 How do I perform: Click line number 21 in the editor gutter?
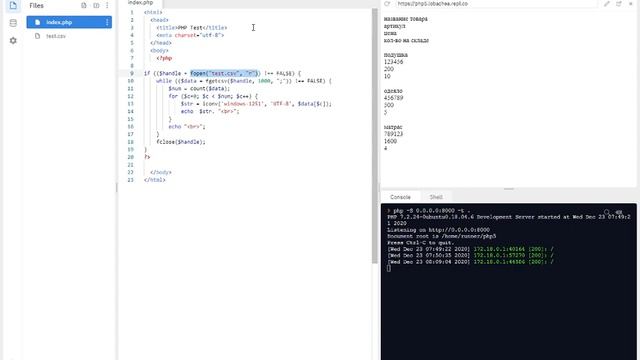pyautogui.click(x=131, y=164)
